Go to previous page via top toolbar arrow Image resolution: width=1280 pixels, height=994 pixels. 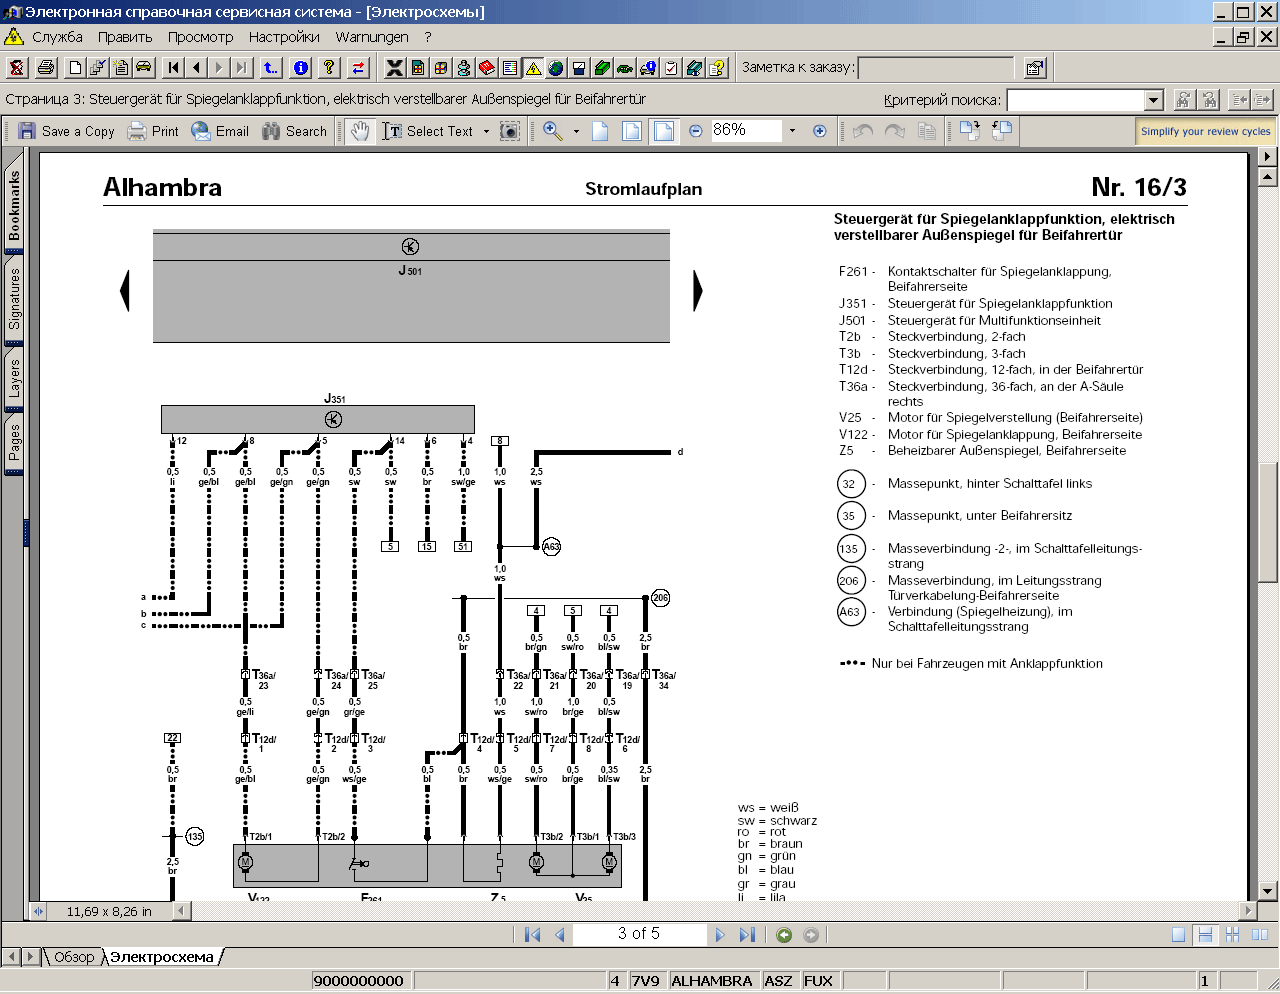[x=197, y=68]
